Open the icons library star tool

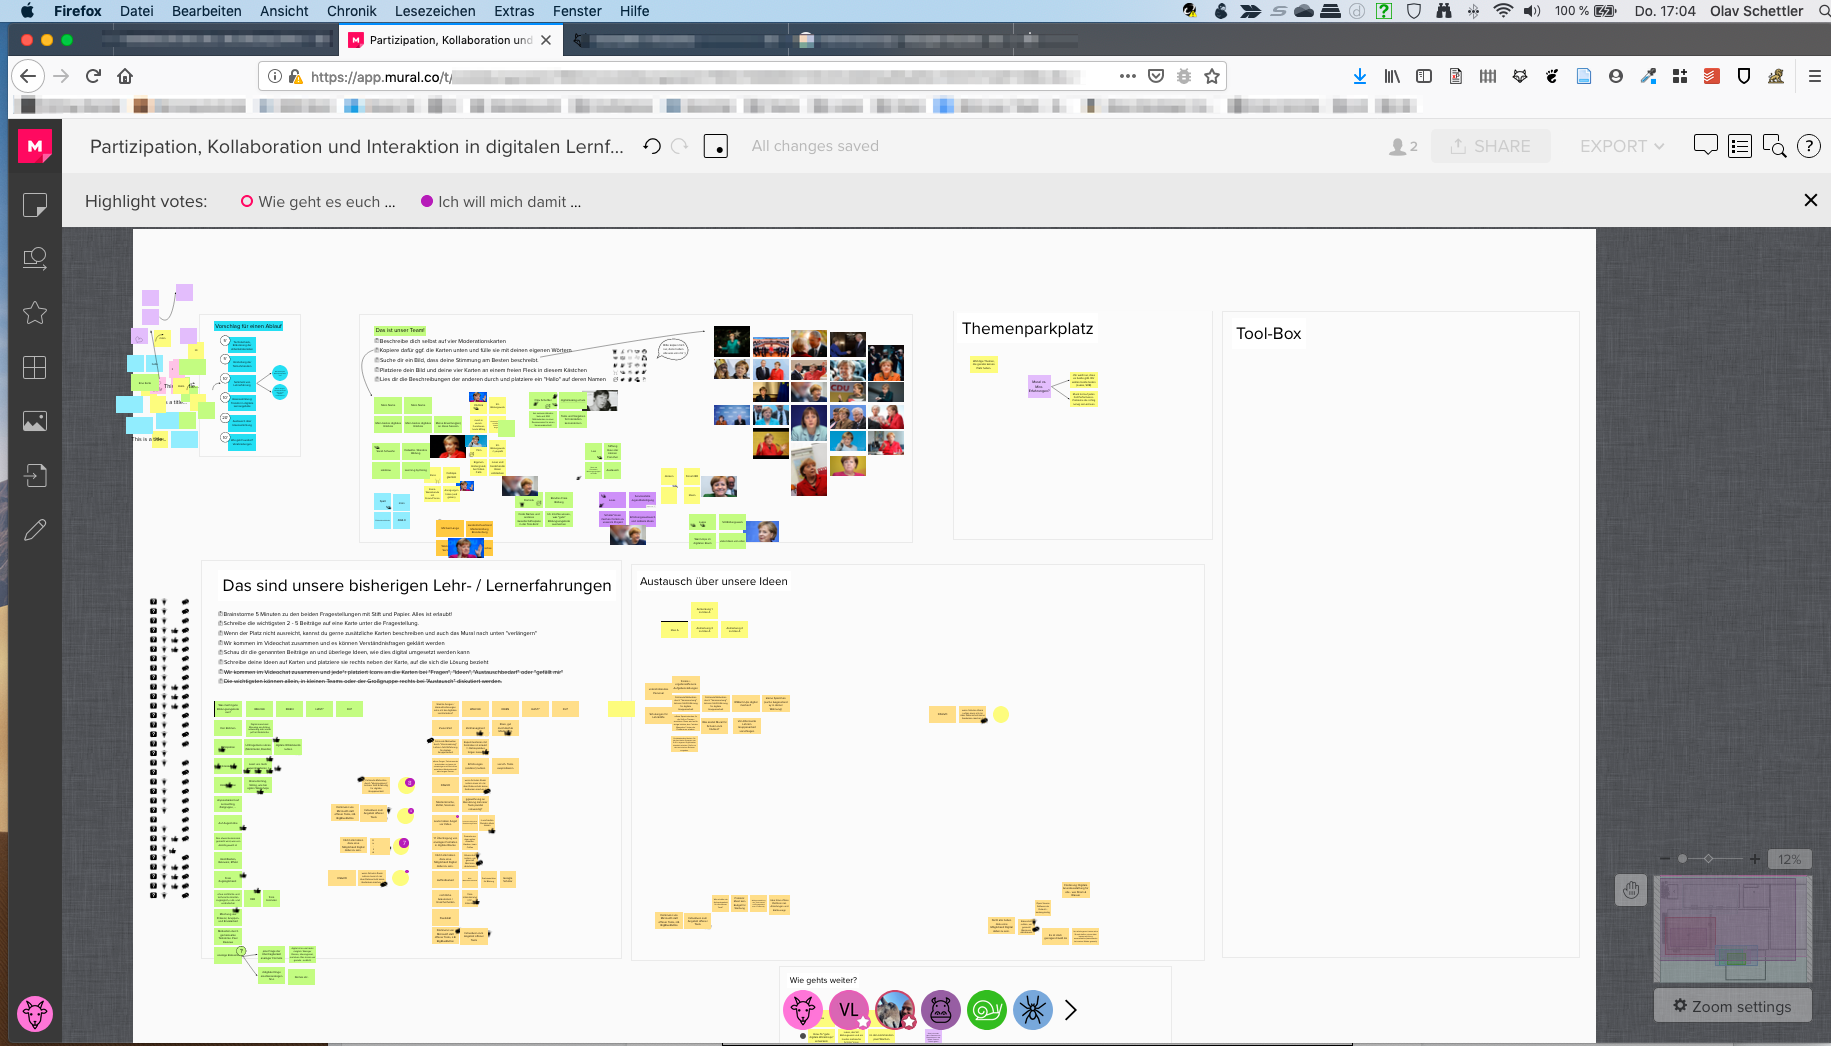(35, 313)
